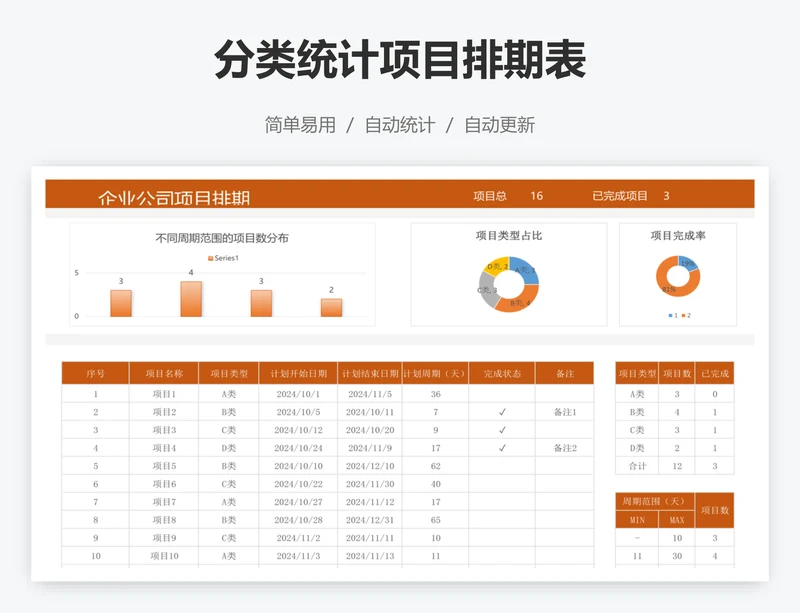Image resolution: width=800 pixels, height=613 pixels.
Task: Select the yellow D类 donut segment
Action: pos(496,265)
